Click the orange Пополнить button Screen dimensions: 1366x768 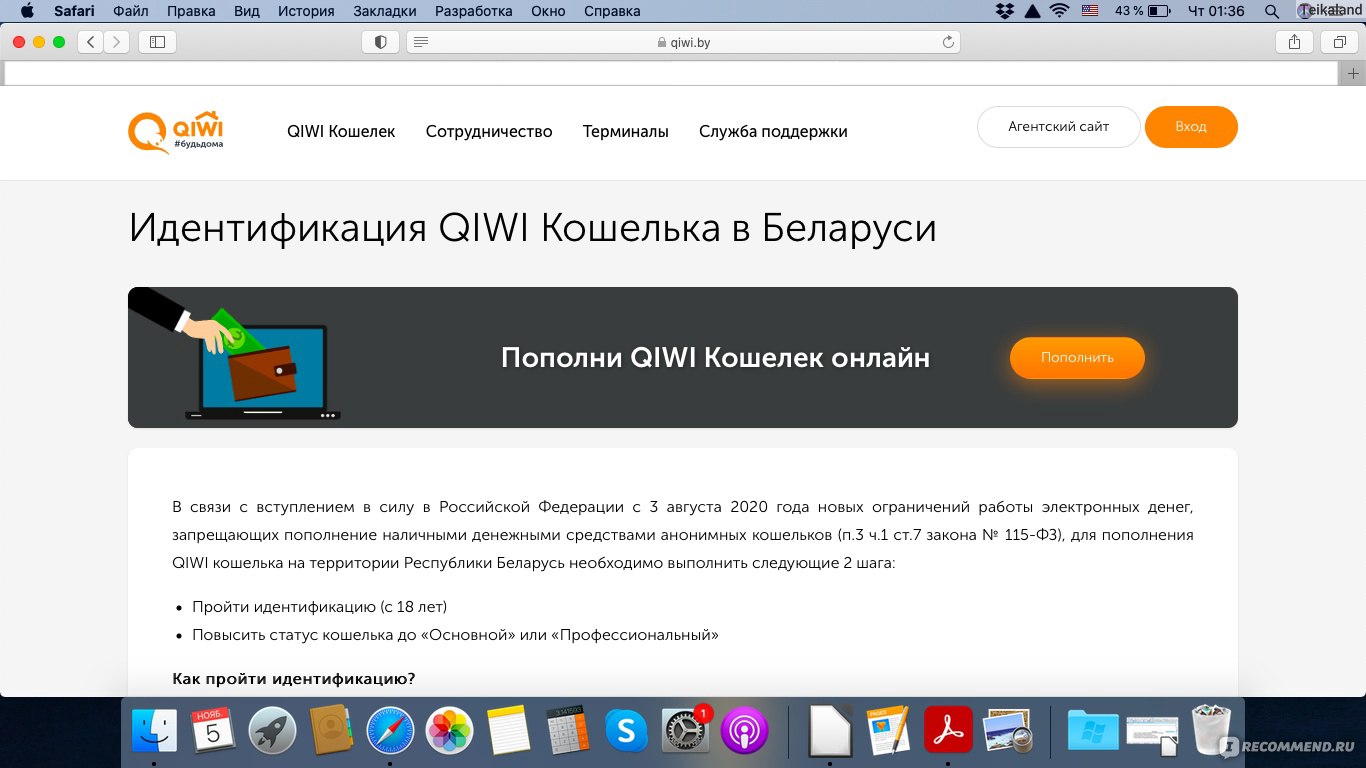click(x=1077, y=358)
